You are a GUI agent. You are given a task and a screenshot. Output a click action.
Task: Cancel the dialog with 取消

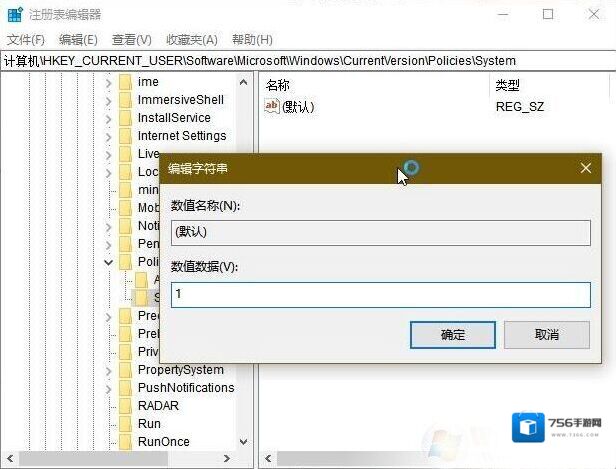(547, 335)
